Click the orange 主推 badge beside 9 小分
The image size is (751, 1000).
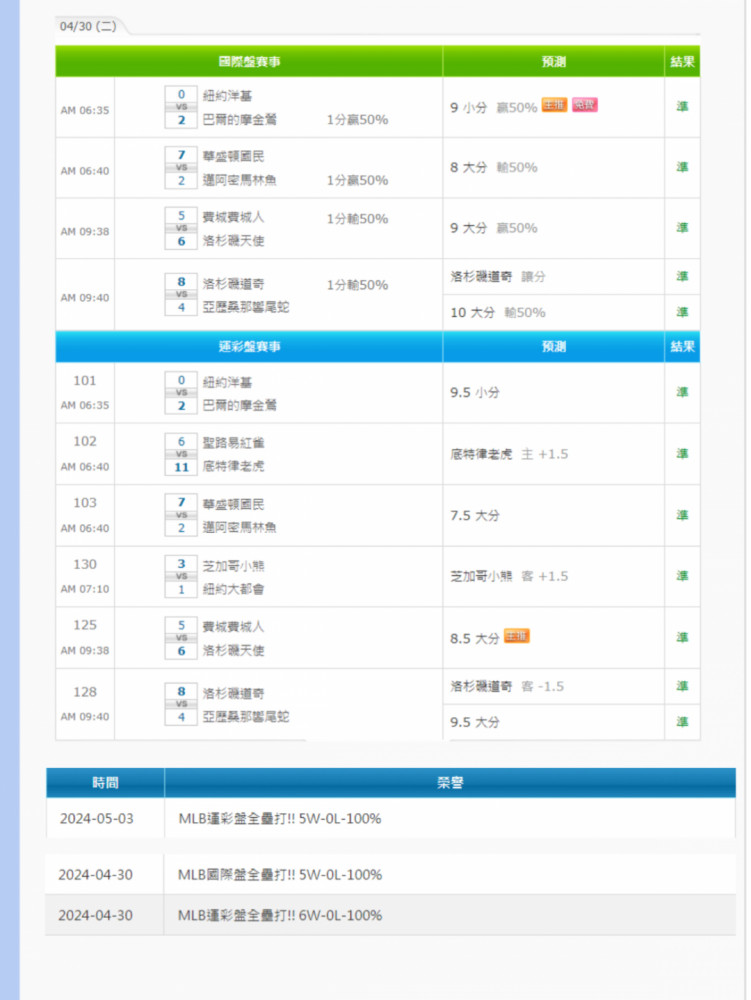click(554, 105)
